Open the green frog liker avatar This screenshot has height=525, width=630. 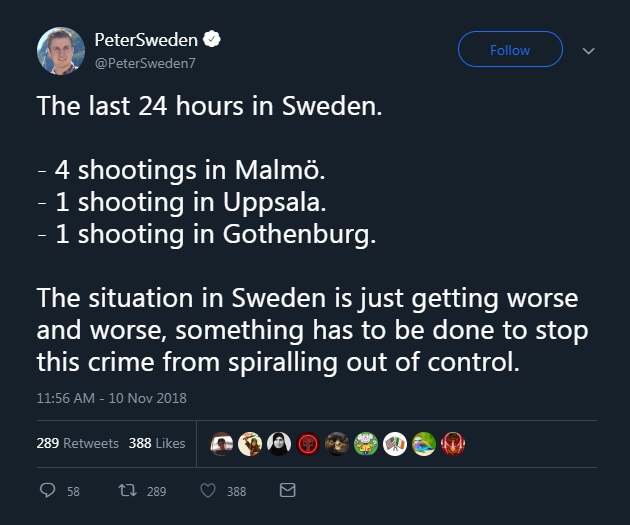[366, 443]
